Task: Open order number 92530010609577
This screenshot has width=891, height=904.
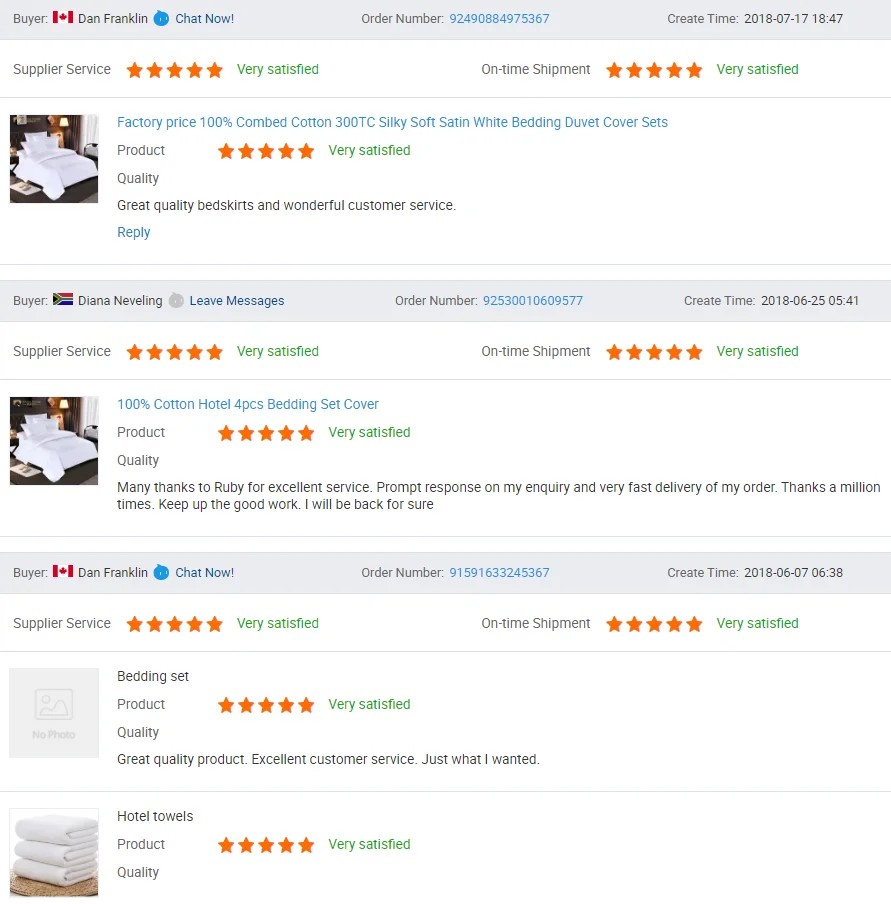Action: (533, 300)
